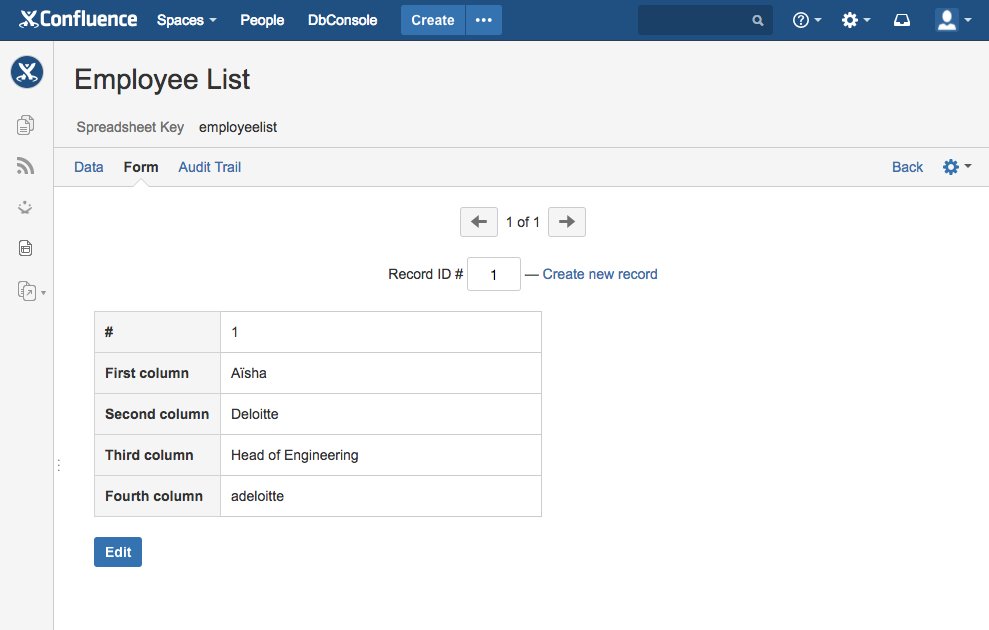Select the Questions icon in the sidebar
The height and width of the screenshot is (630, 989).
25,207
